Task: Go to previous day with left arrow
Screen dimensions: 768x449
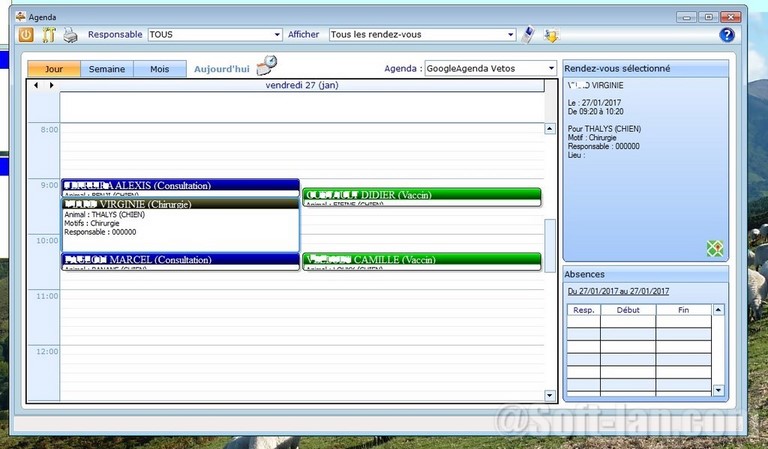Action: pos(37,86)
